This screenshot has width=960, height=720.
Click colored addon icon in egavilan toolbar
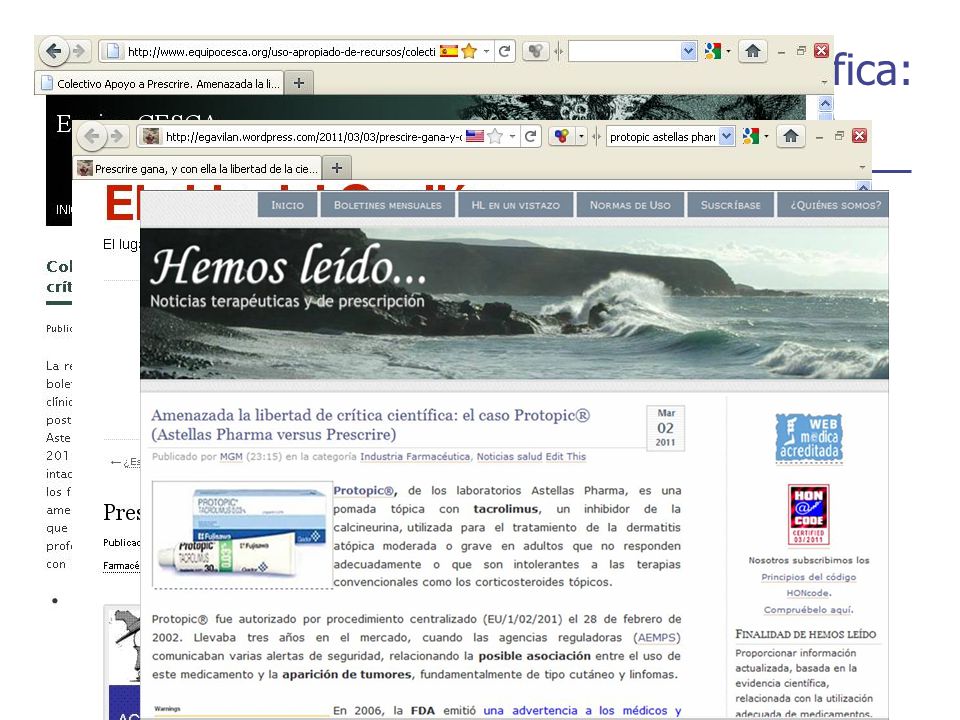[x=561, y=136]
